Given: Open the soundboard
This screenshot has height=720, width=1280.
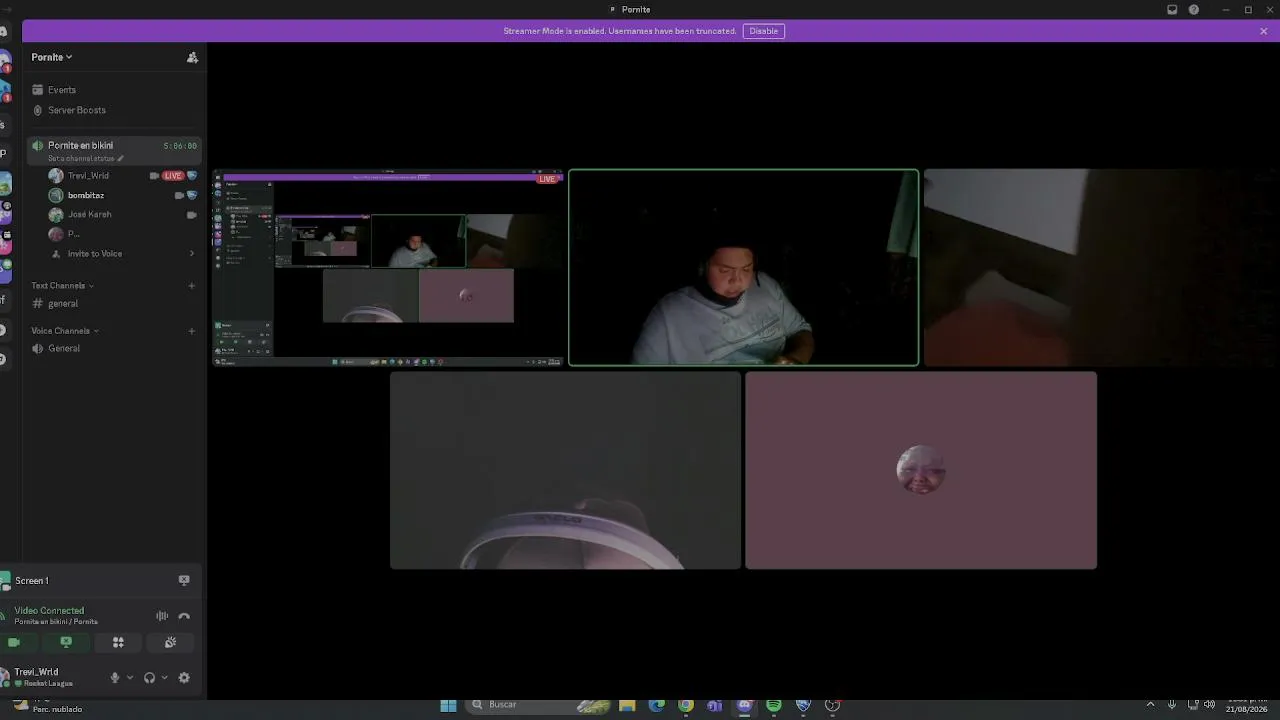Looking at the screenshot, I should click(171, 642).
